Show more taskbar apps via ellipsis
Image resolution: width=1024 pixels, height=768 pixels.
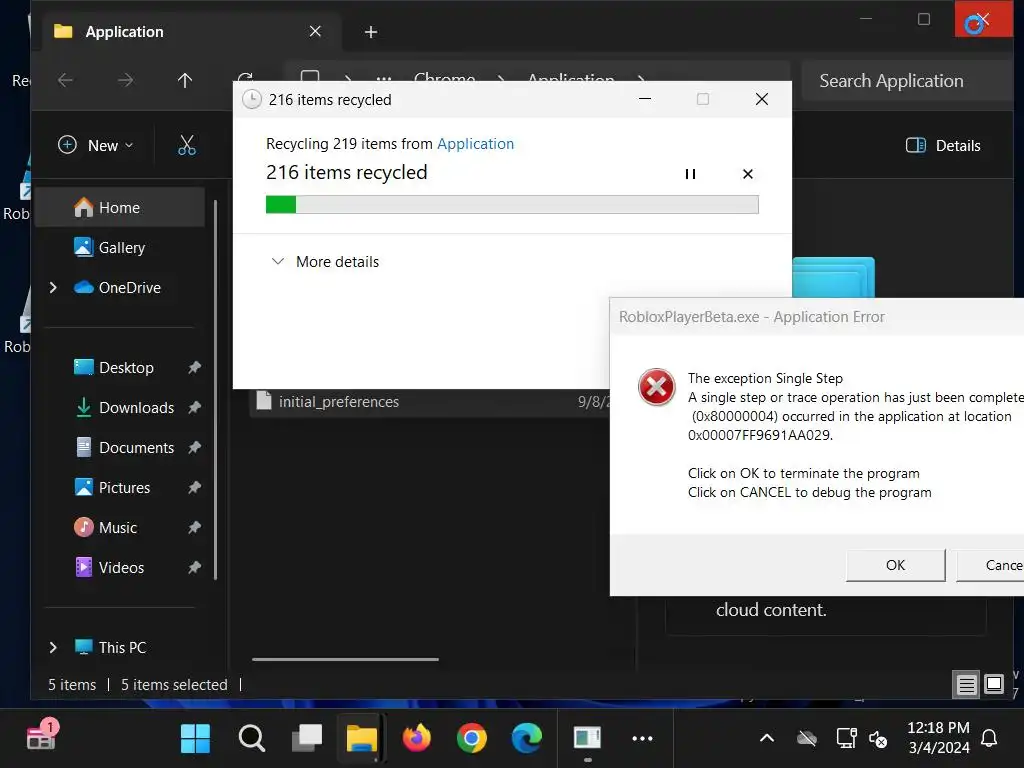click(x=643, y=739)
